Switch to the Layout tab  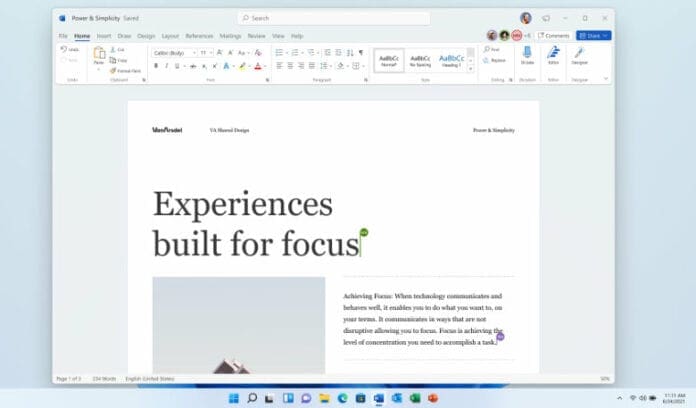(170, 36)
